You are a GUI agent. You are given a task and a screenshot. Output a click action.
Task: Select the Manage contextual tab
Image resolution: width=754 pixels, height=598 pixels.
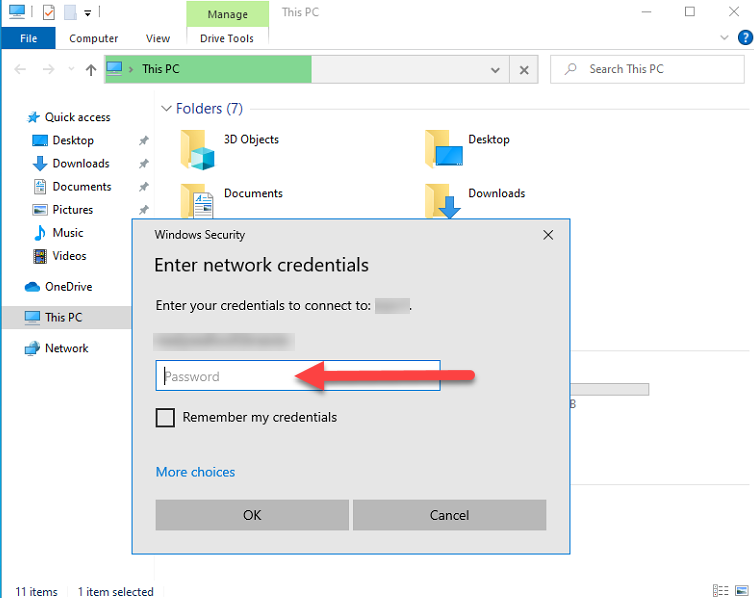tap(227, 14)
